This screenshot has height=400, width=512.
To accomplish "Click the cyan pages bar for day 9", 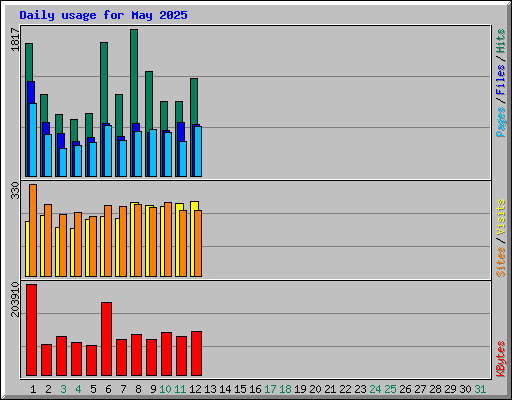I will point(153,153).
